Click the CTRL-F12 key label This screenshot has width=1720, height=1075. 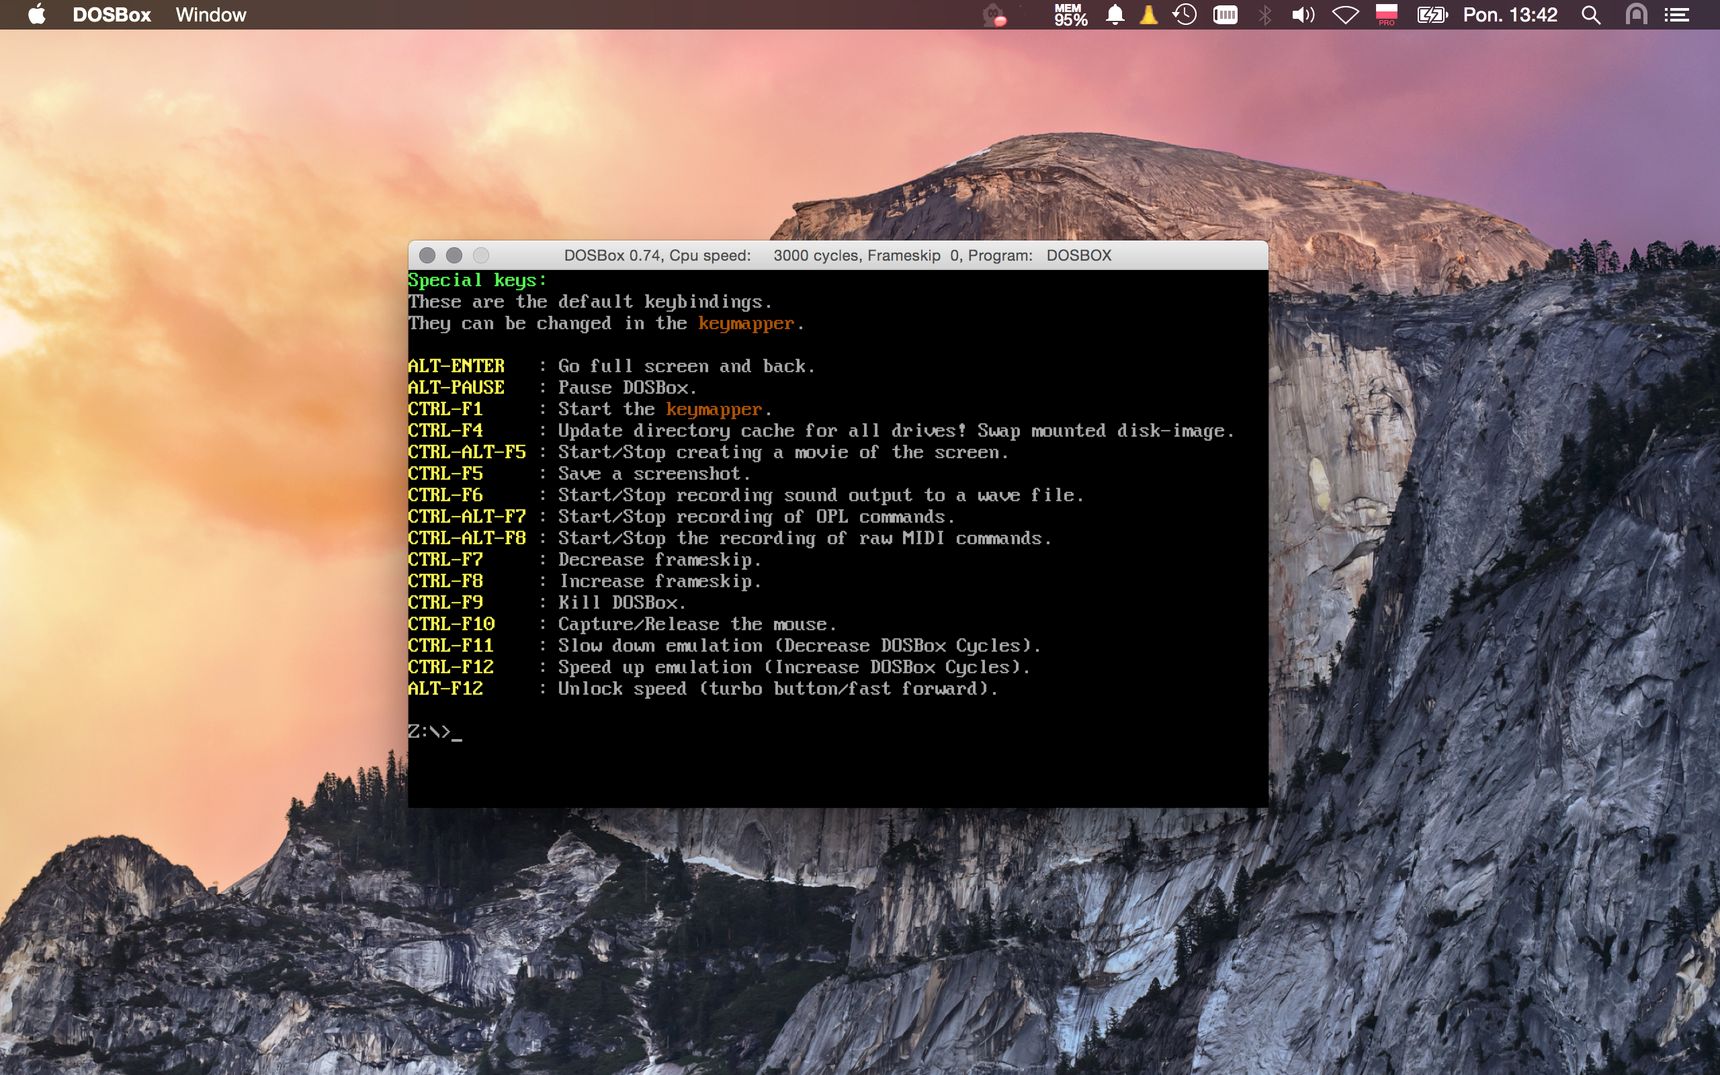pyautogui.click(x=451, y=667)
